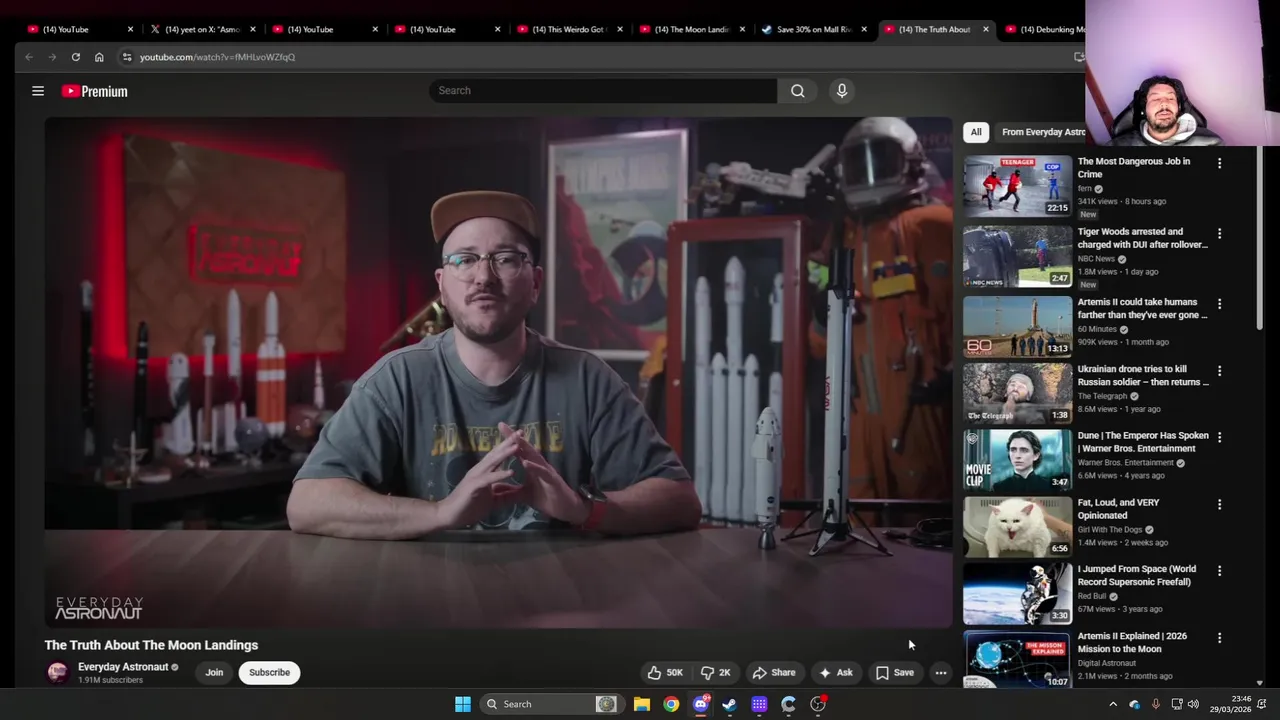This screenshot has height=720, width=1280.
Task: Click browser back arrow
Action: click(x=29, y=57)
